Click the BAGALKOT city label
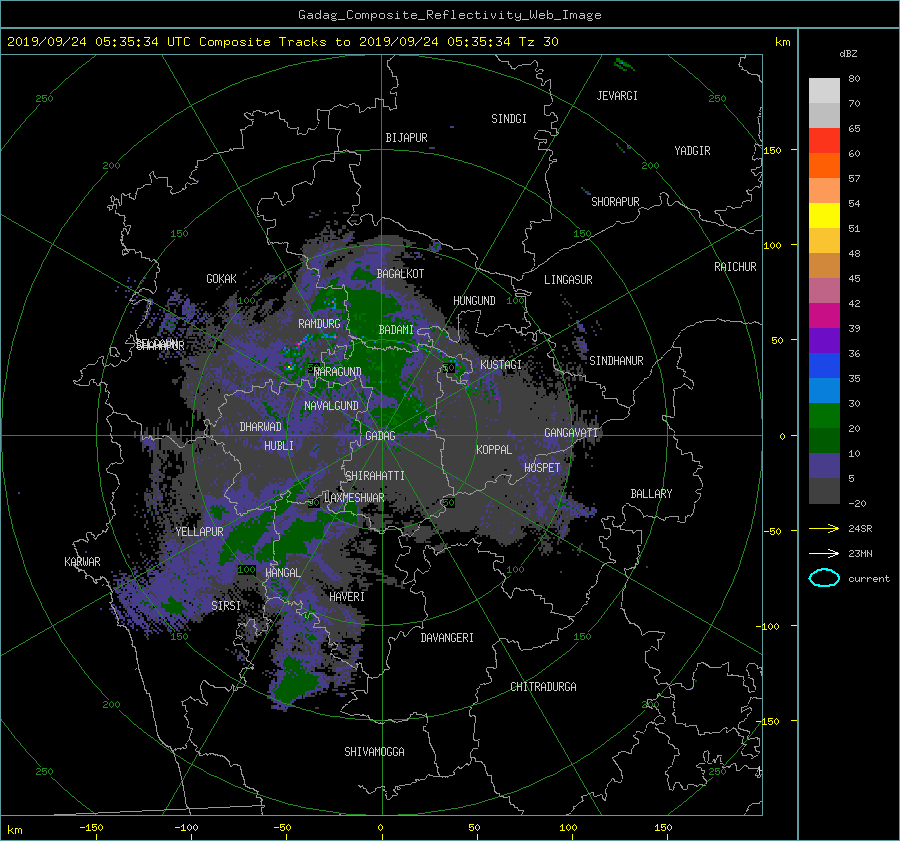The width and height of the screenshot is (900, 841). 400,274
